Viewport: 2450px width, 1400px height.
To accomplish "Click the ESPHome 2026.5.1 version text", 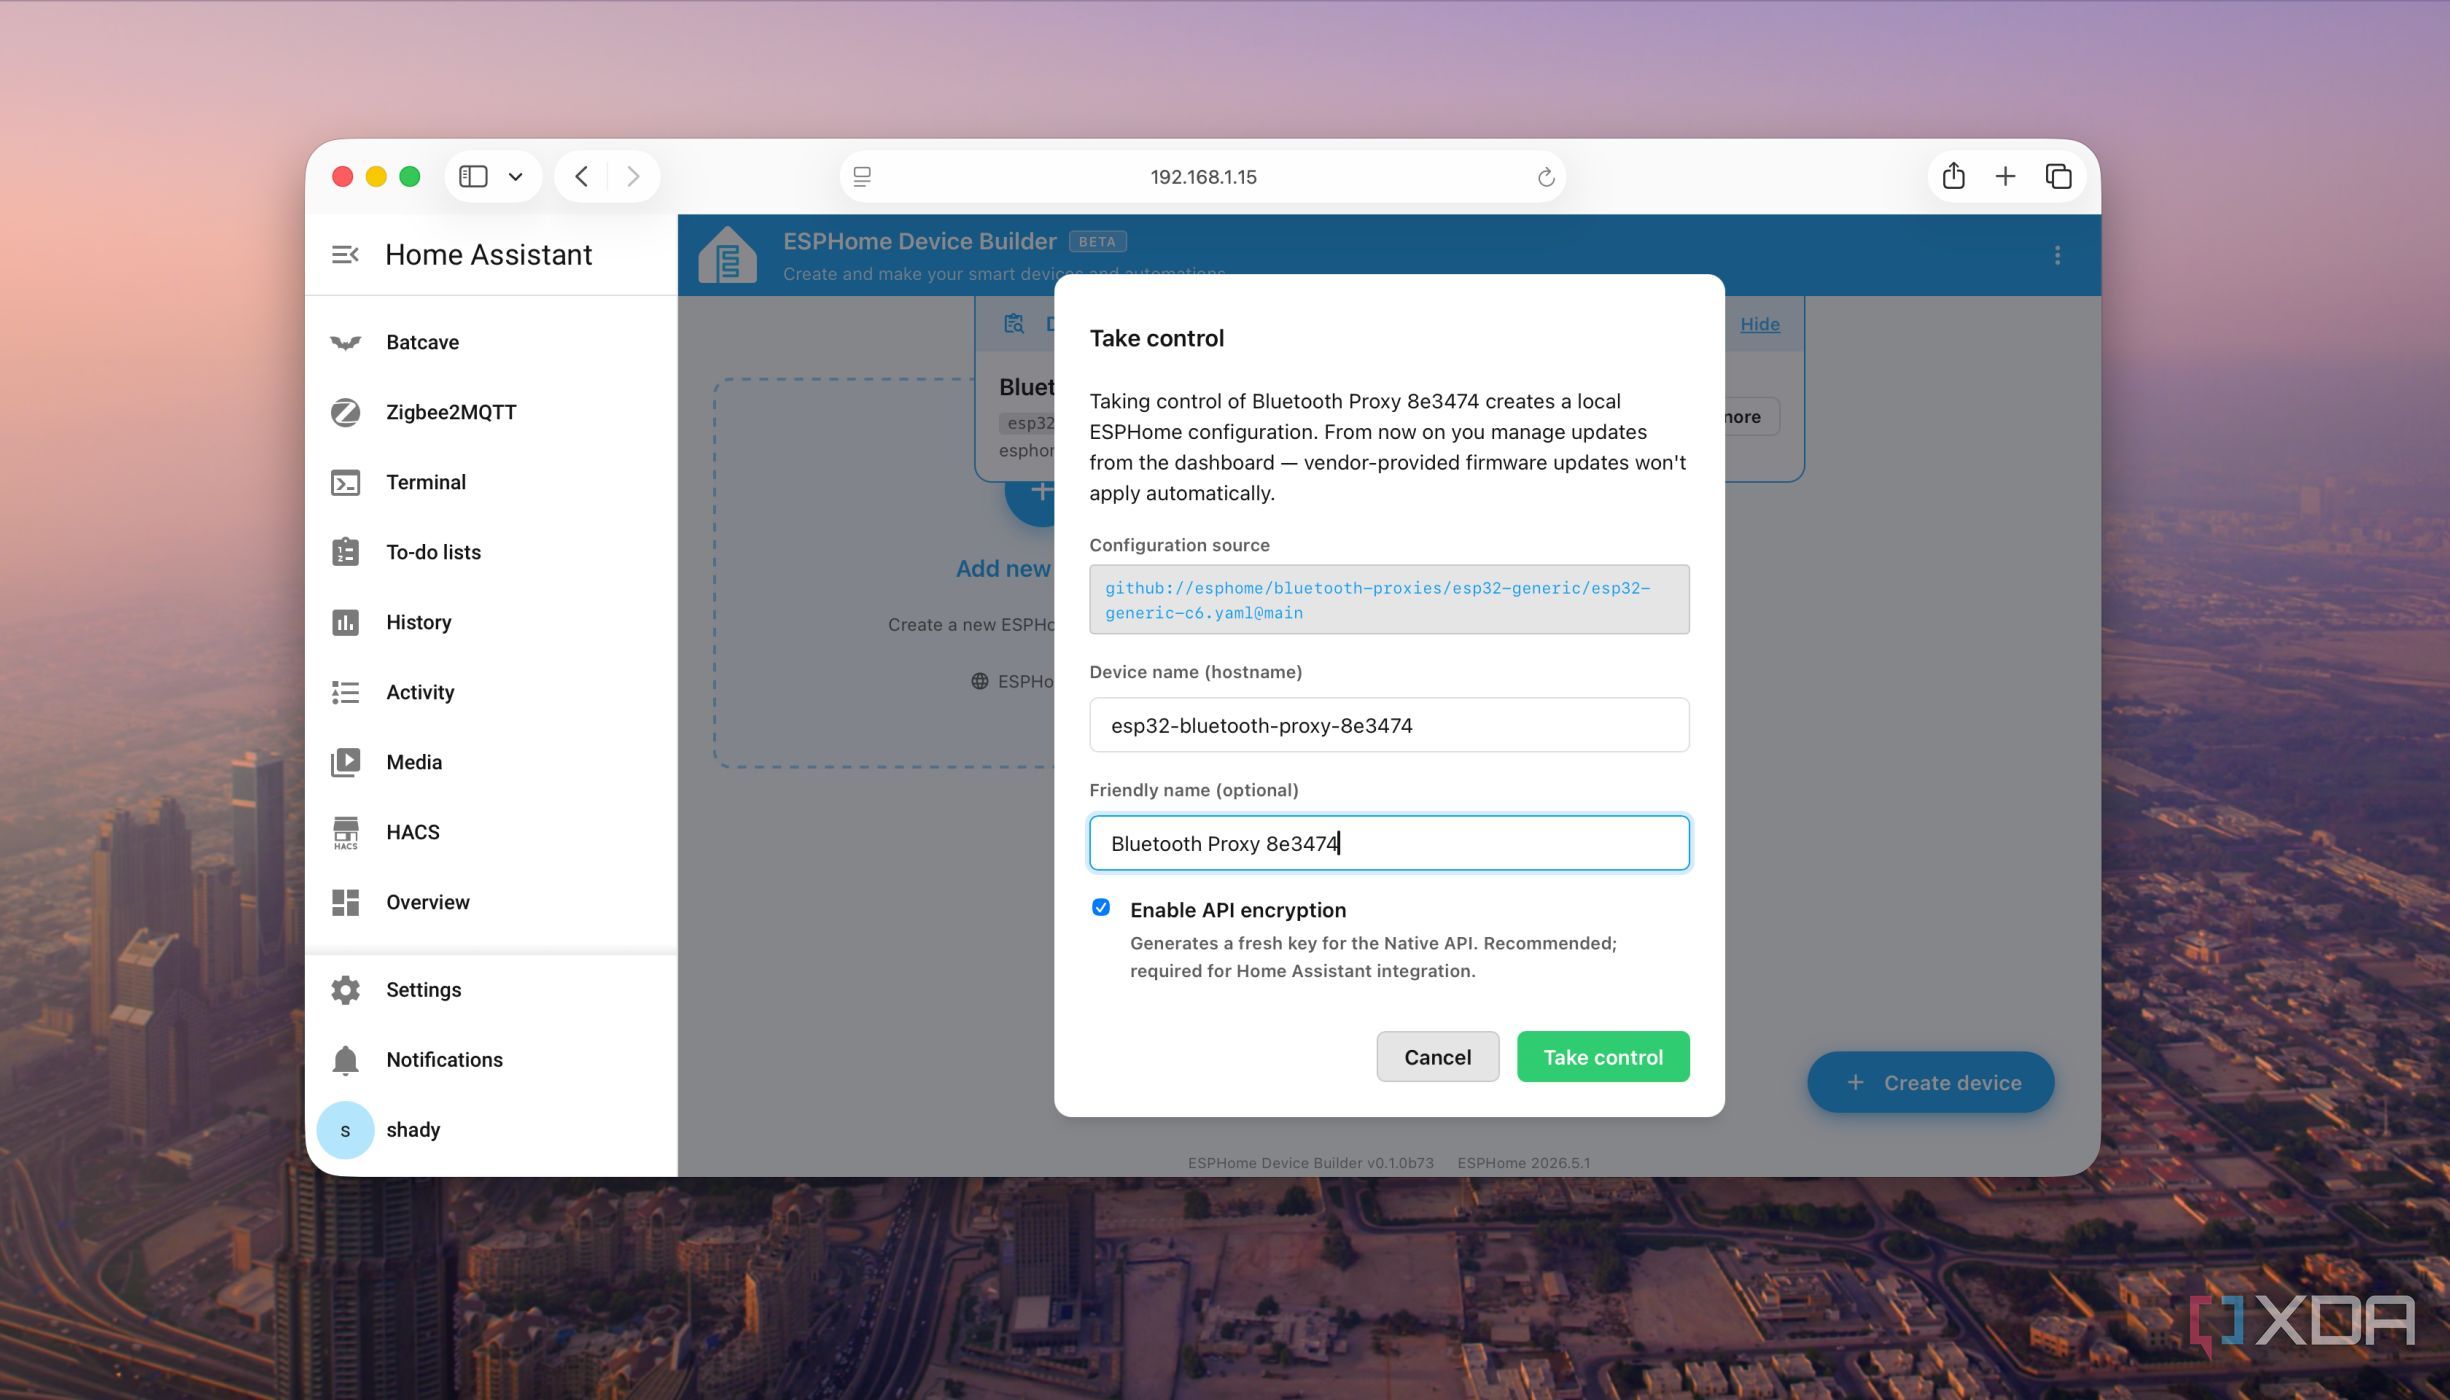I will point(1524,1163).
